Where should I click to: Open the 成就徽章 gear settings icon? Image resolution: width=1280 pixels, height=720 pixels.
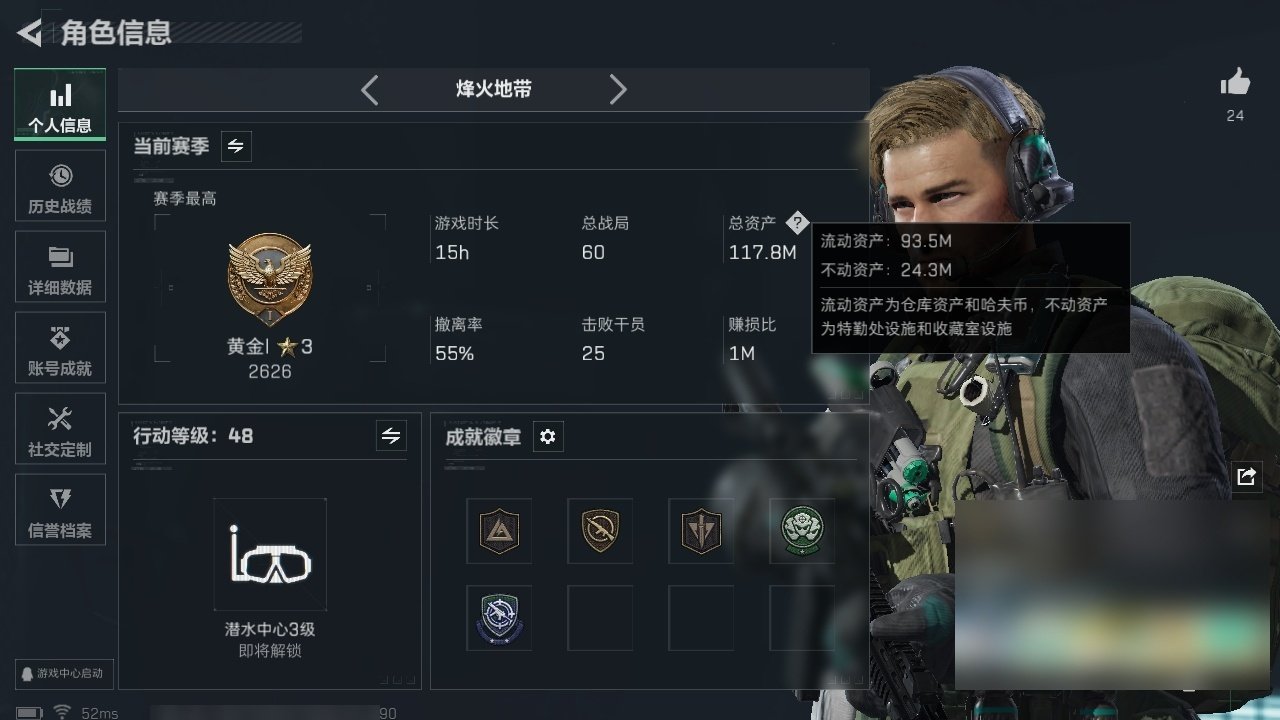tap(547, 437)
